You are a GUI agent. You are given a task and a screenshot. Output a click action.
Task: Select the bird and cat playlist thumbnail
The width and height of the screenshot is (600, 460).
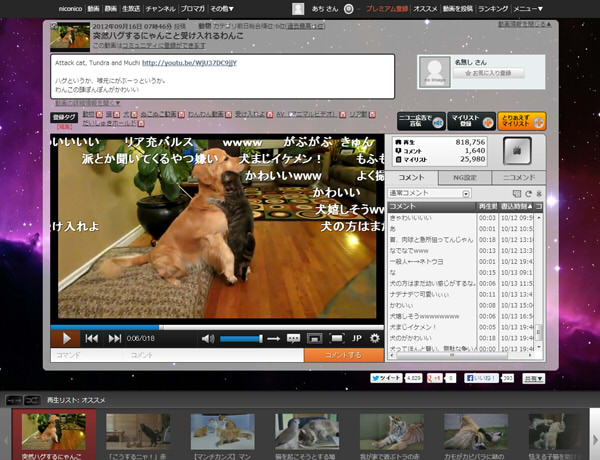coord(307,431)
